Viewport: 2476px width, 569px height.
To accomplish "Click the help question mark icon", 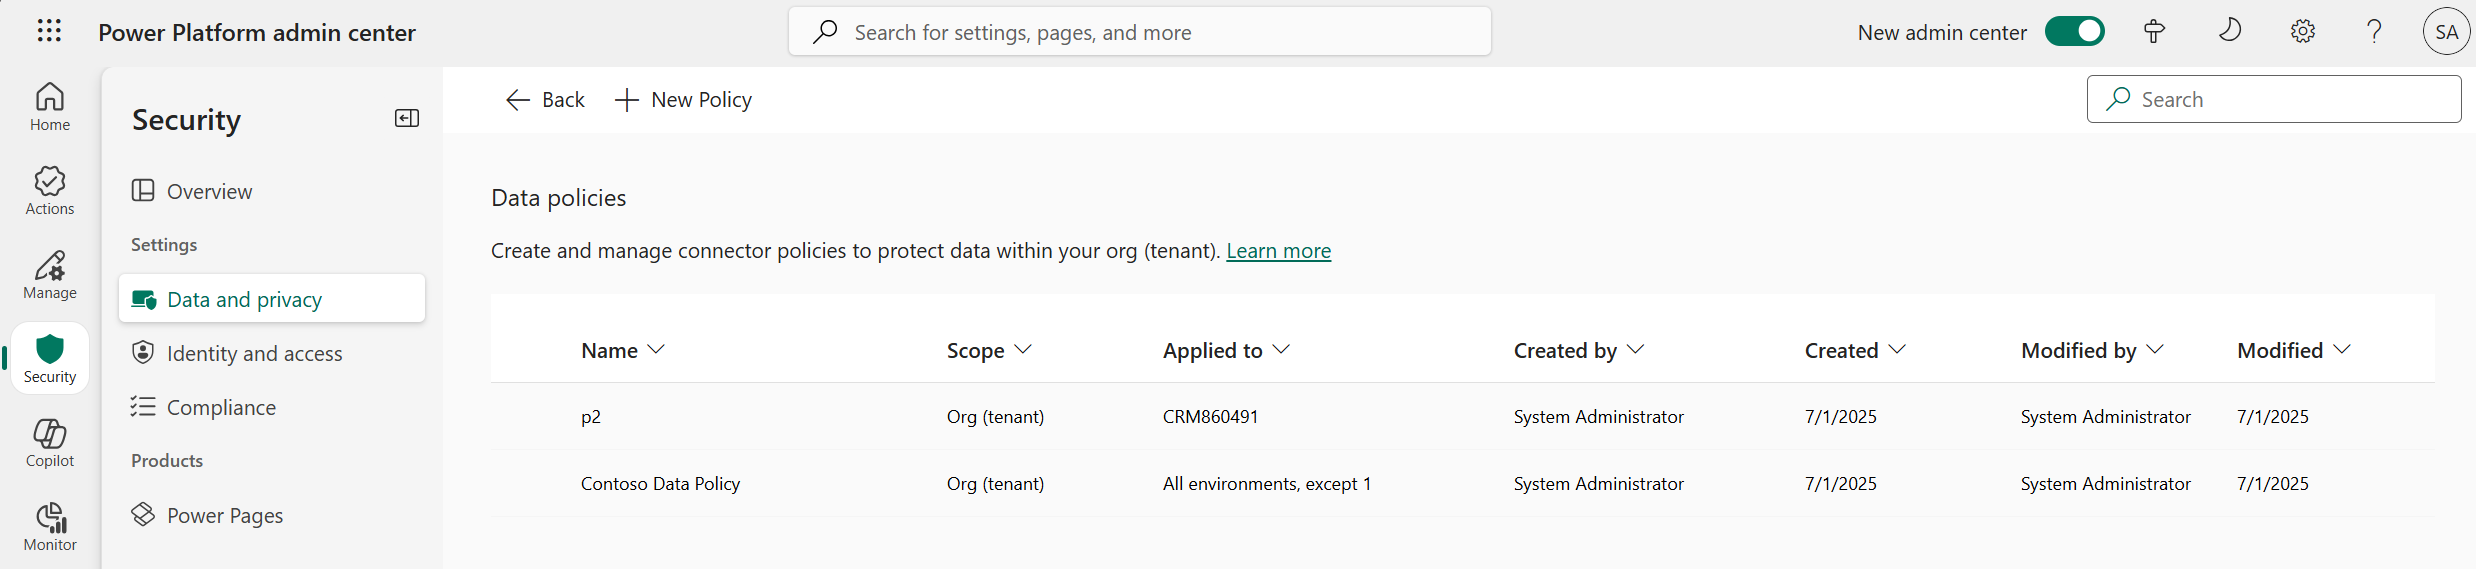I will (2374, 32).
